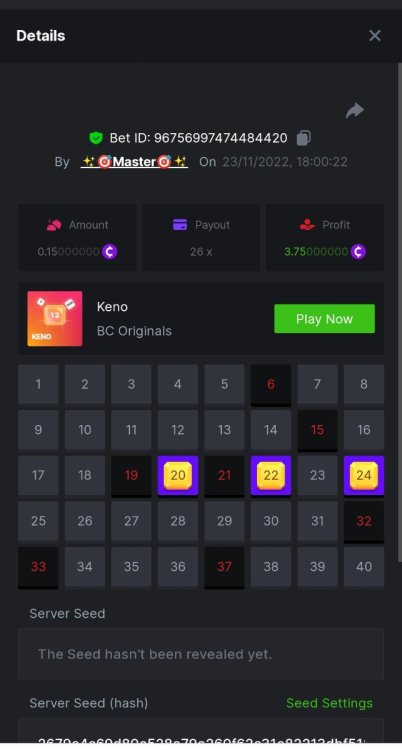Viewport: 402px width, 750px height.
Task: Open the Master player profile link
Action: click(x=134, y=162)
